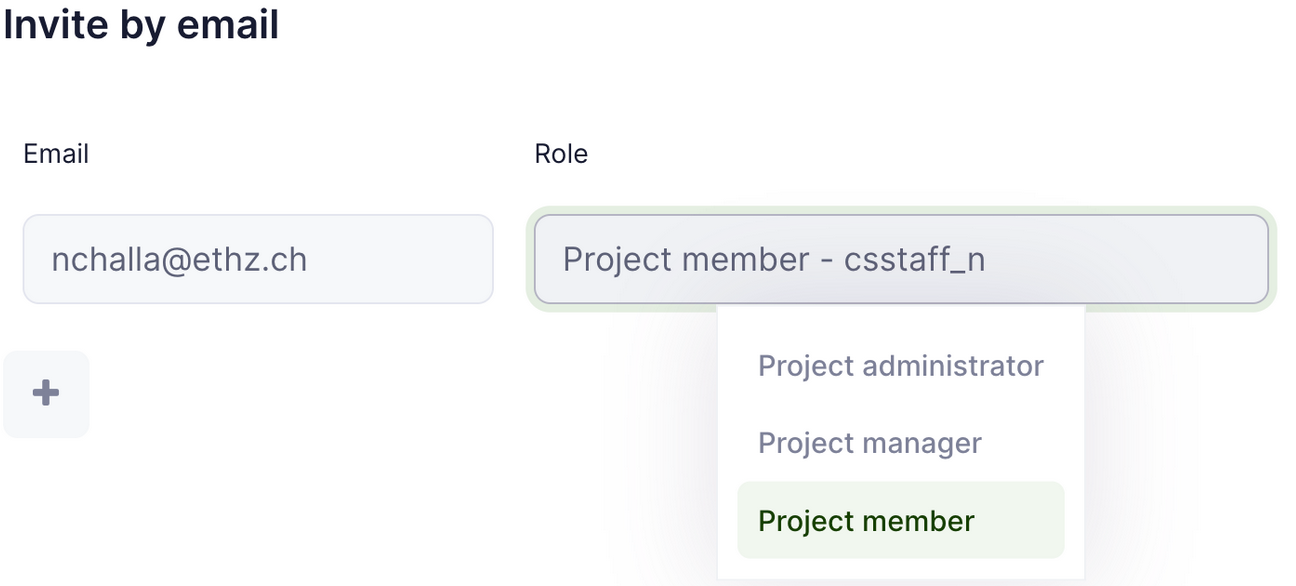Viewport: 1296px width, 586px height.
Task: Click the Project member - csstaff_n text
Action: coord(774,260)
